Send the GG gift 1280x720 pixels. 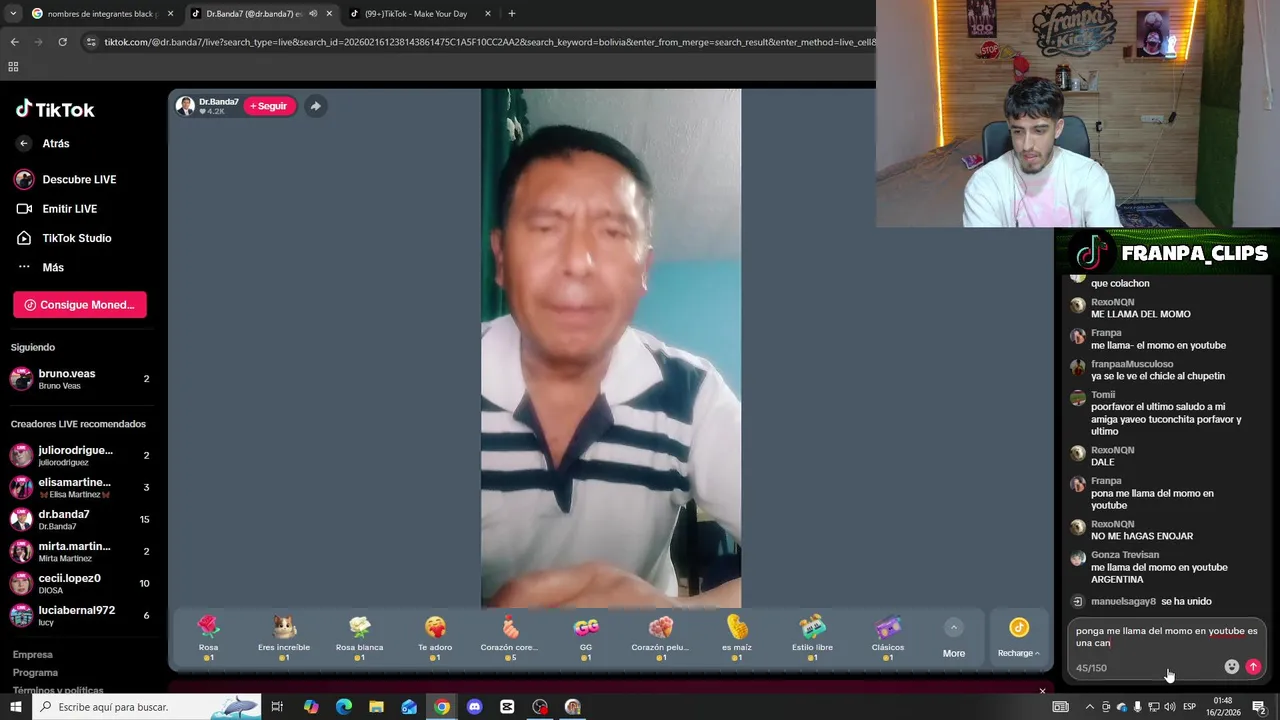pyautogui.click(x=586, y=637)
